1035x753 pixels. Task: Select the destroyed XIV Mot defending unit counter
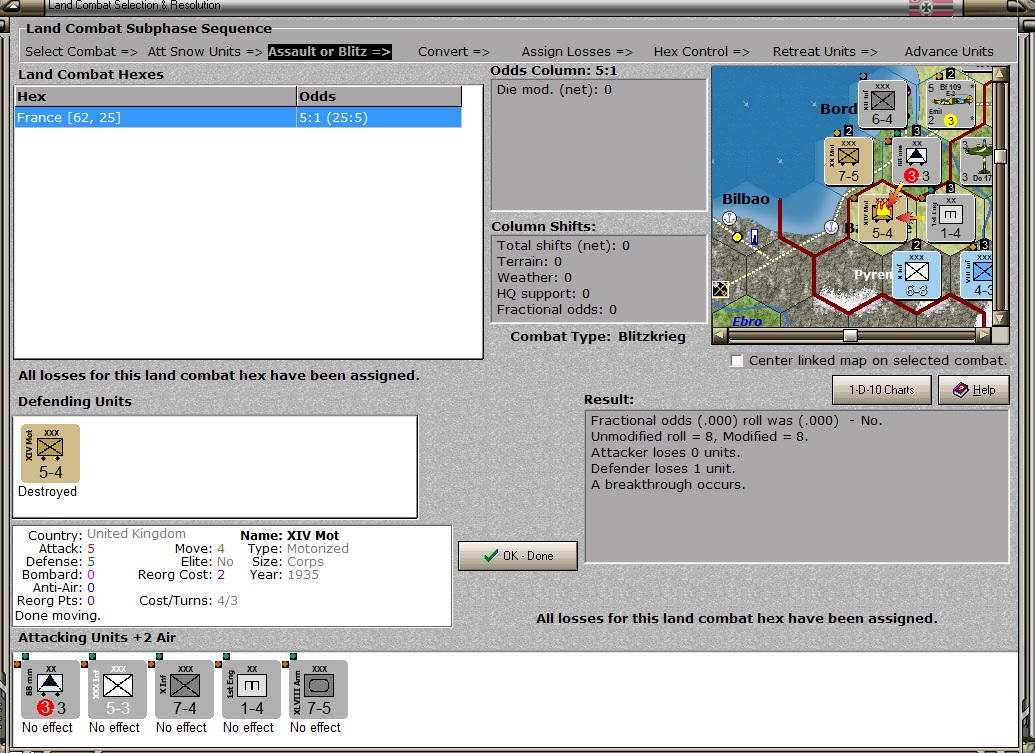50,453
